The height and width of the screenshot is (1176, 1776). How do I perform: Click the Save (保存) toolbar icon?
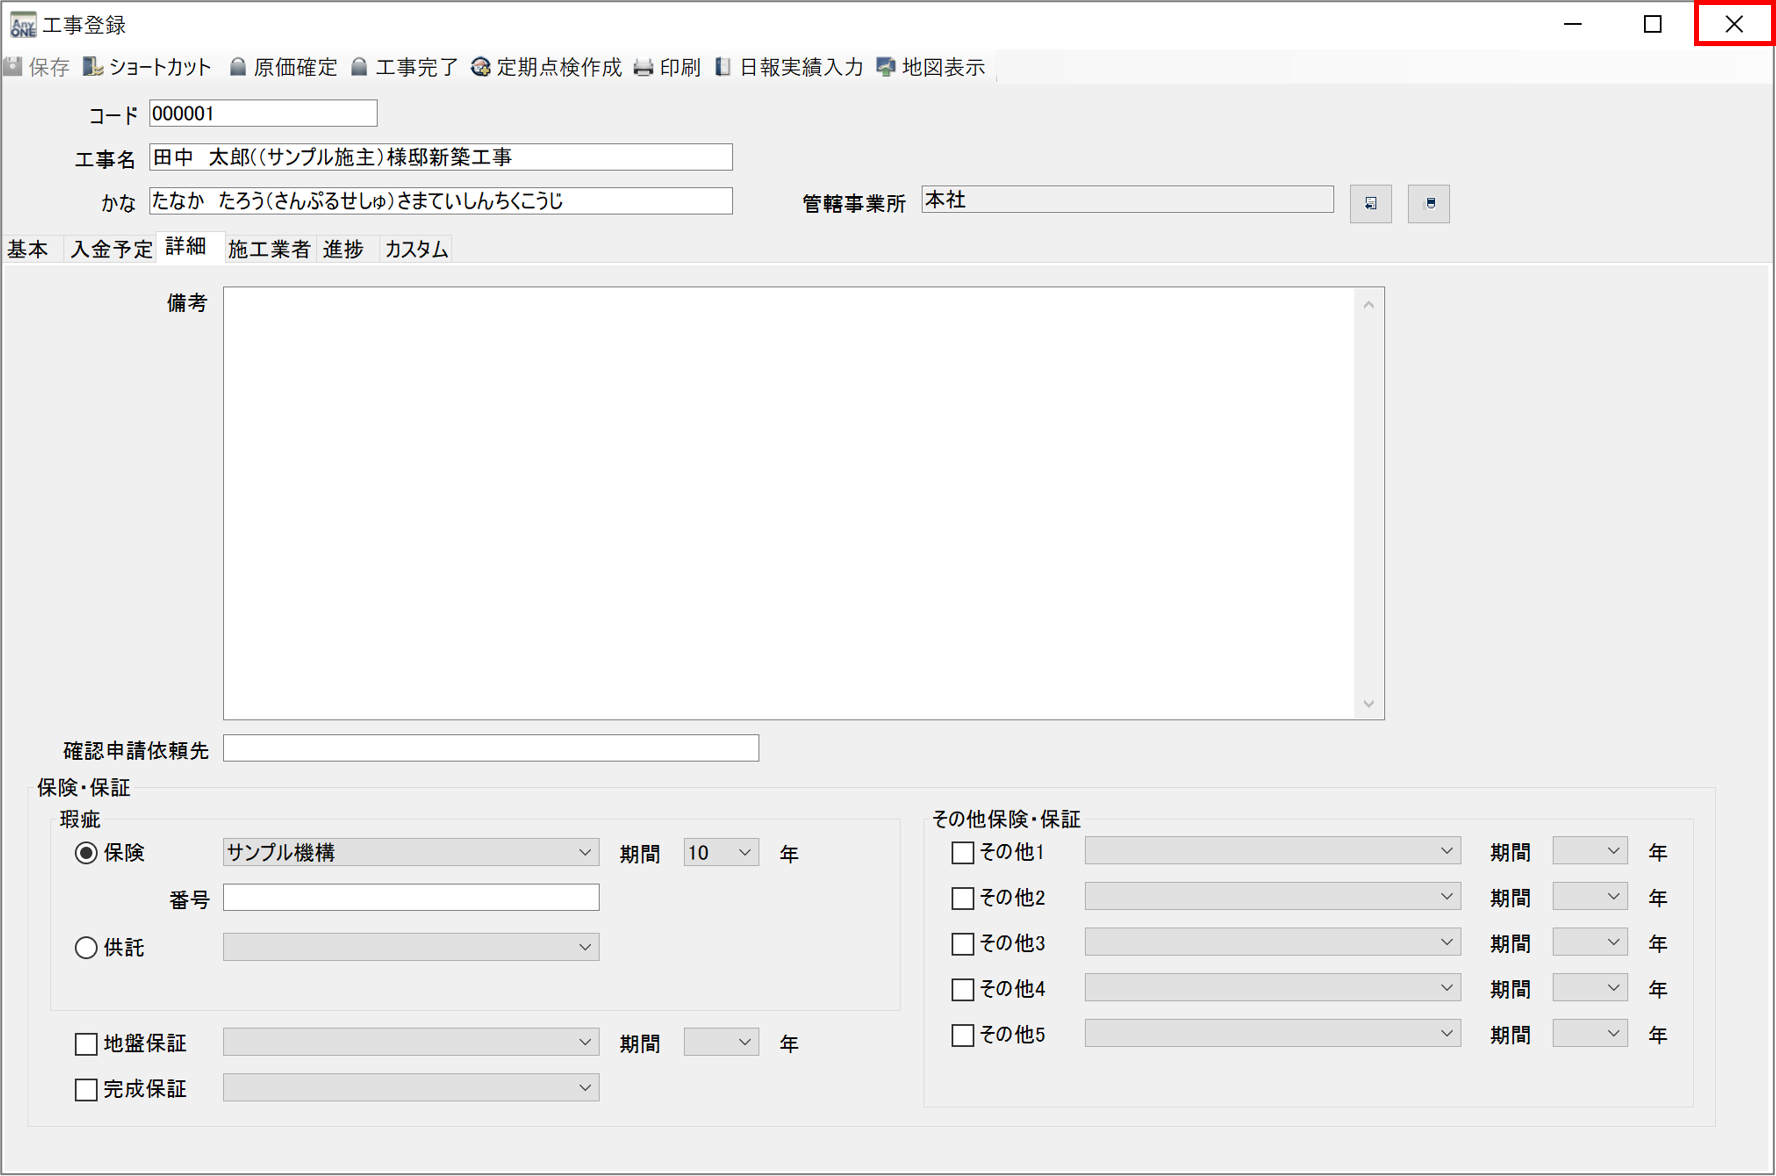click(14, 67)
